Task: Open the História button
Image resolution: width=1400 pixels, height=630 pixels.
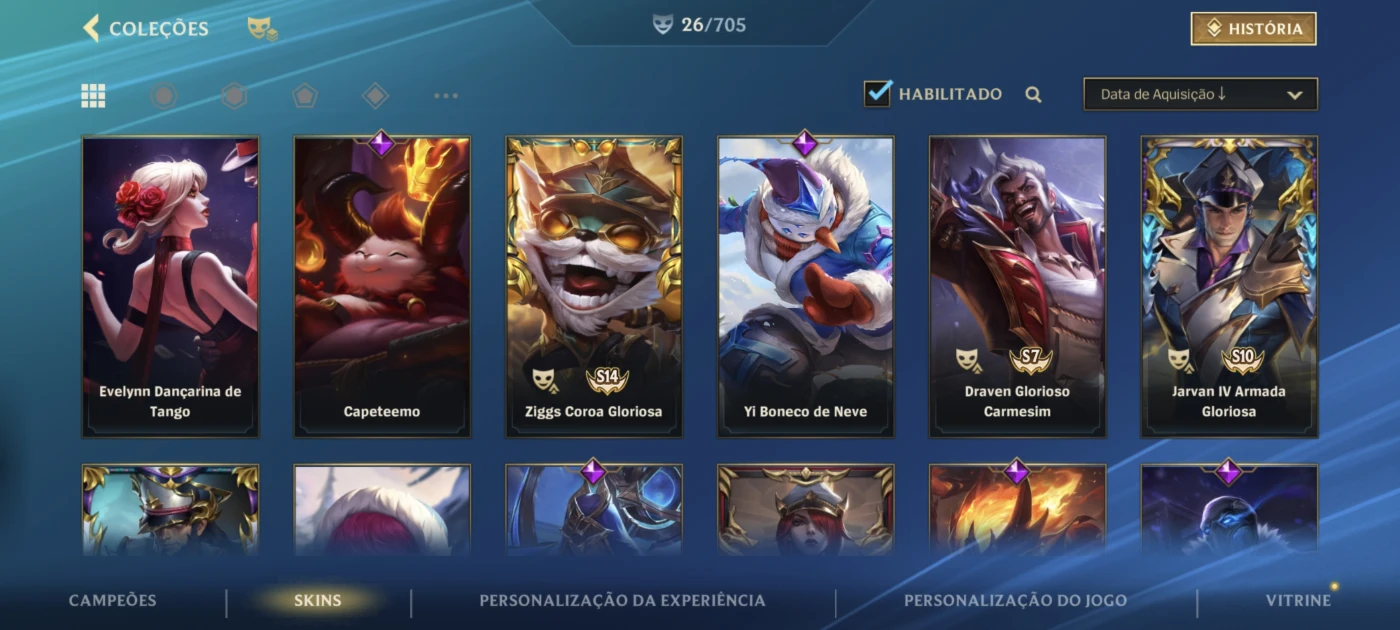Action: 1253,29
